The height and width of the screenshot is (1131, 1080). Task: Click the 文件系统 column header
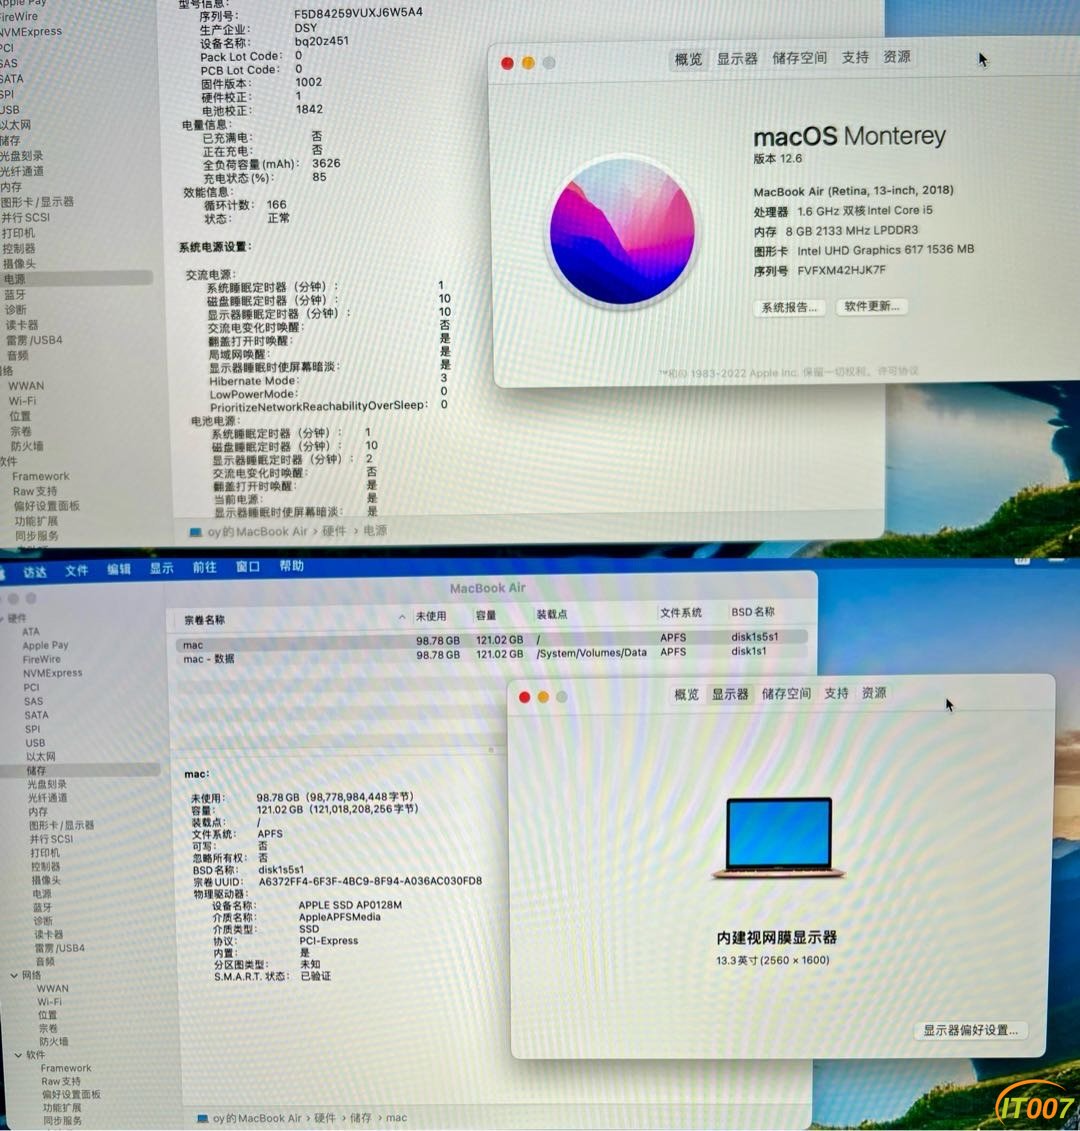680,613
